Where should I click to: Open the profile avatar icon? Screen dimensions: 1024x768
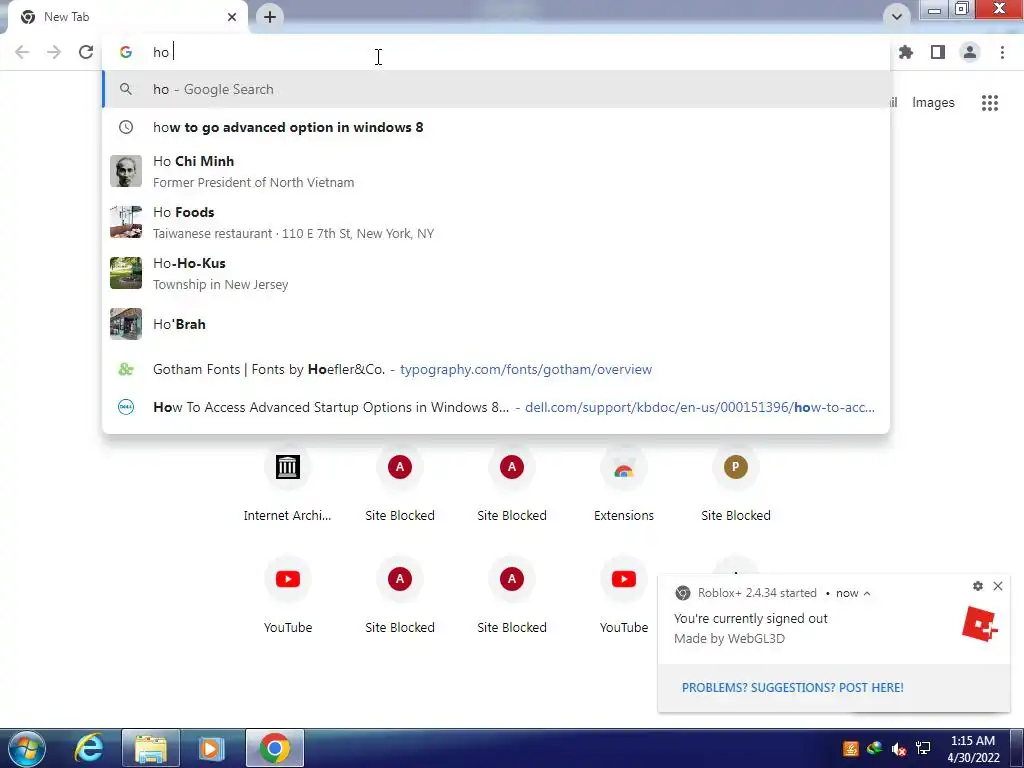pos(970,52)
